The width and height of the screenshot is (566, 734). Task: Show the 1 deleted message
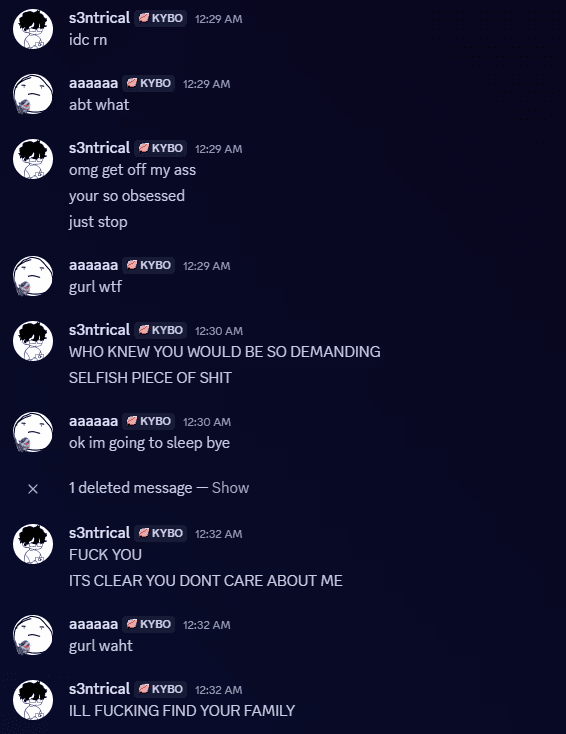pos(230,488)
